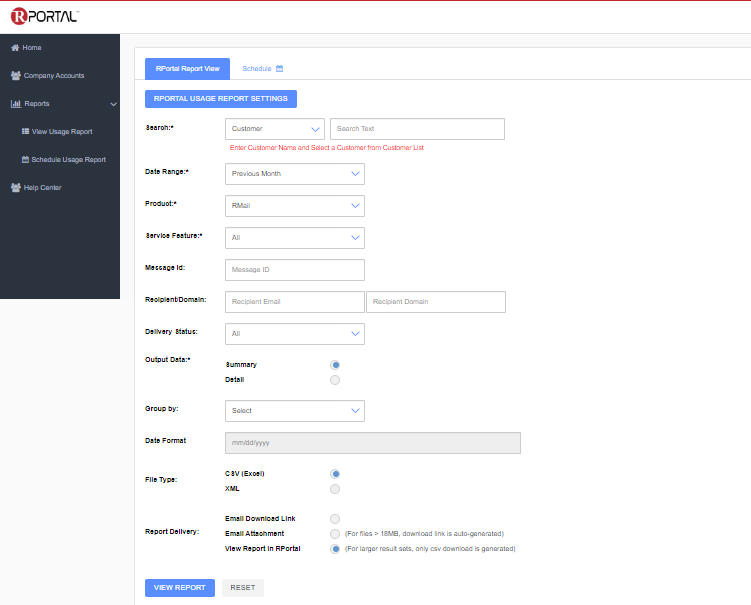Focus the Search Text input field
This screenshot has height=605, width=751.
[417, 129]
